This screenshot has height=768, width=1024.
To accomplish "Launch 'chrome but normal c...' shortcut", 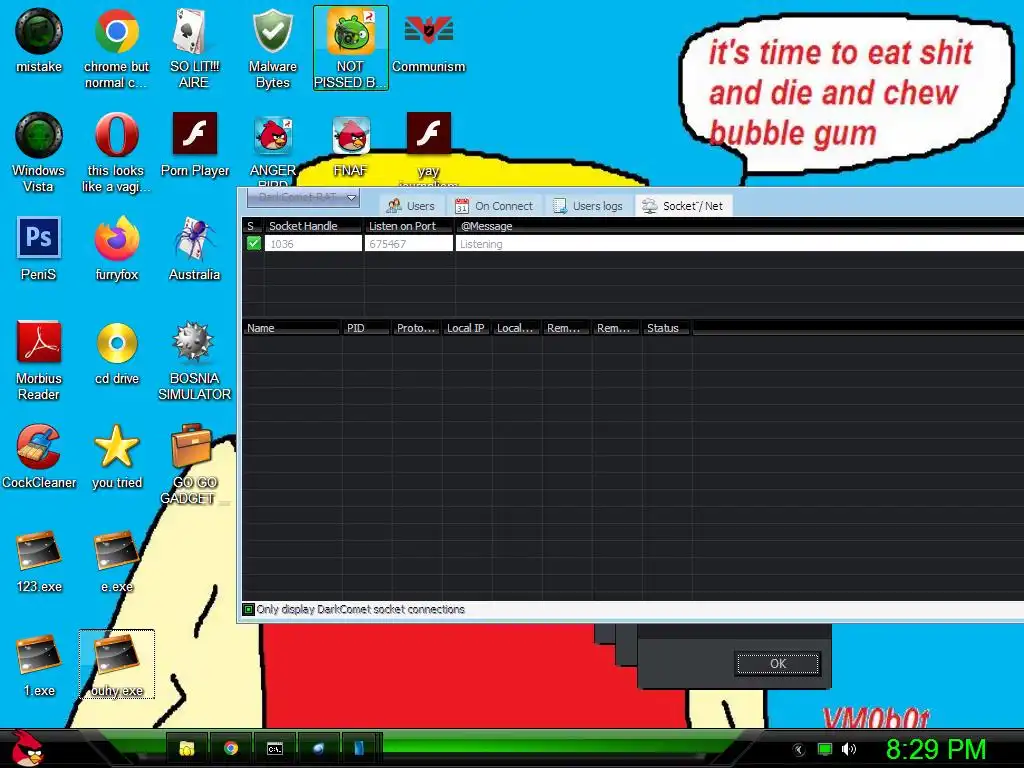I will tap(116, 49).
